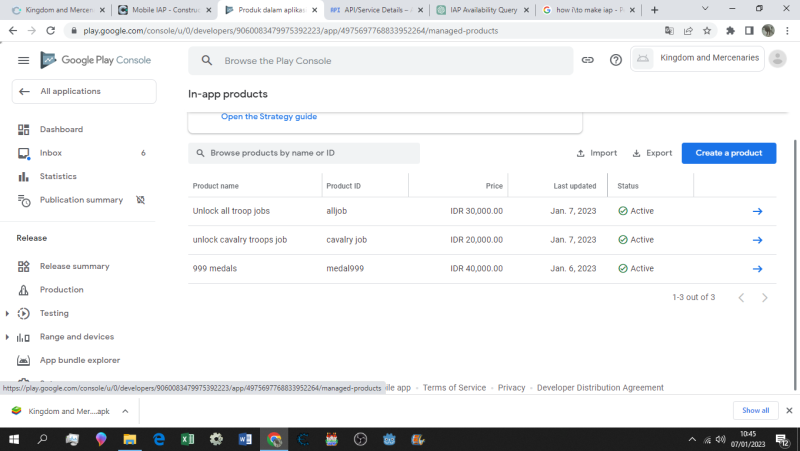Image resolution: width=800 pixels, height=451 pixels.
Task: Click the Show all downloads button
Action: (756, 411)
